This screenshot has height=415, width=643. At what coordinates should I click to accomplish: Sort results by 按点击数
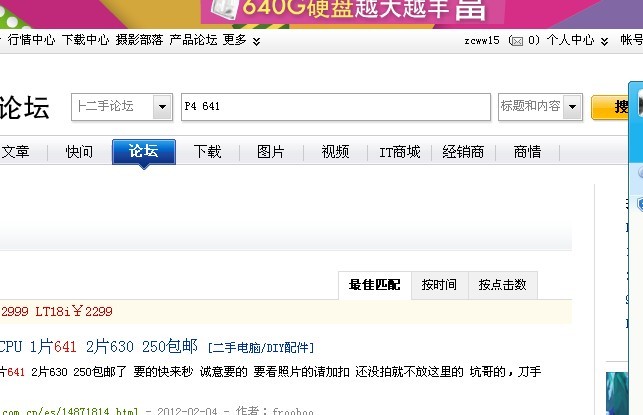(x=502, y=285)
